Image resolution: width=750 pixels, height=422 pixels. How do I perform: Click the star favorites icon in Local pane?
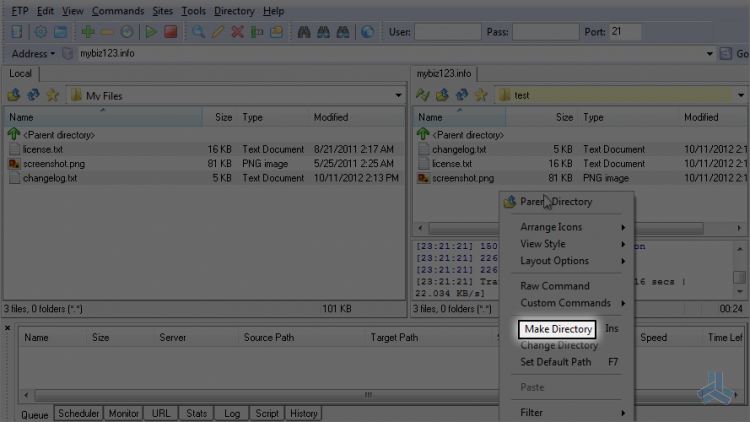(x=52, y=95)
